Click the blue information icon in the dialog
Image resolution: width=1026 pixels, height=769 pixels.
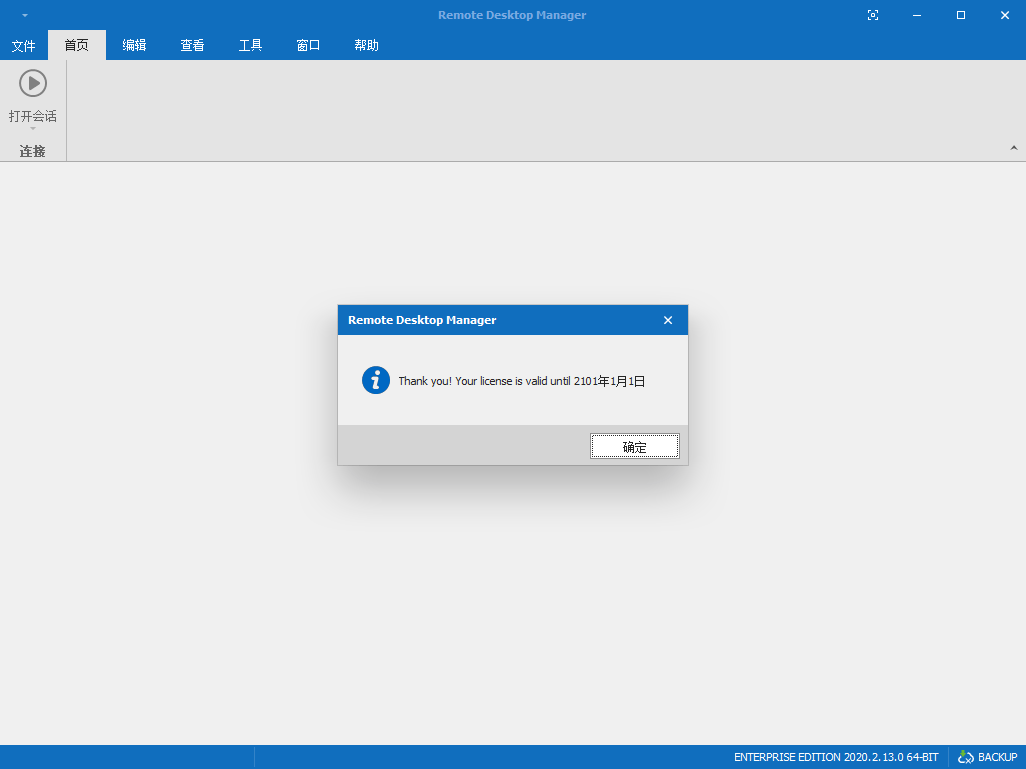(376, 380)
